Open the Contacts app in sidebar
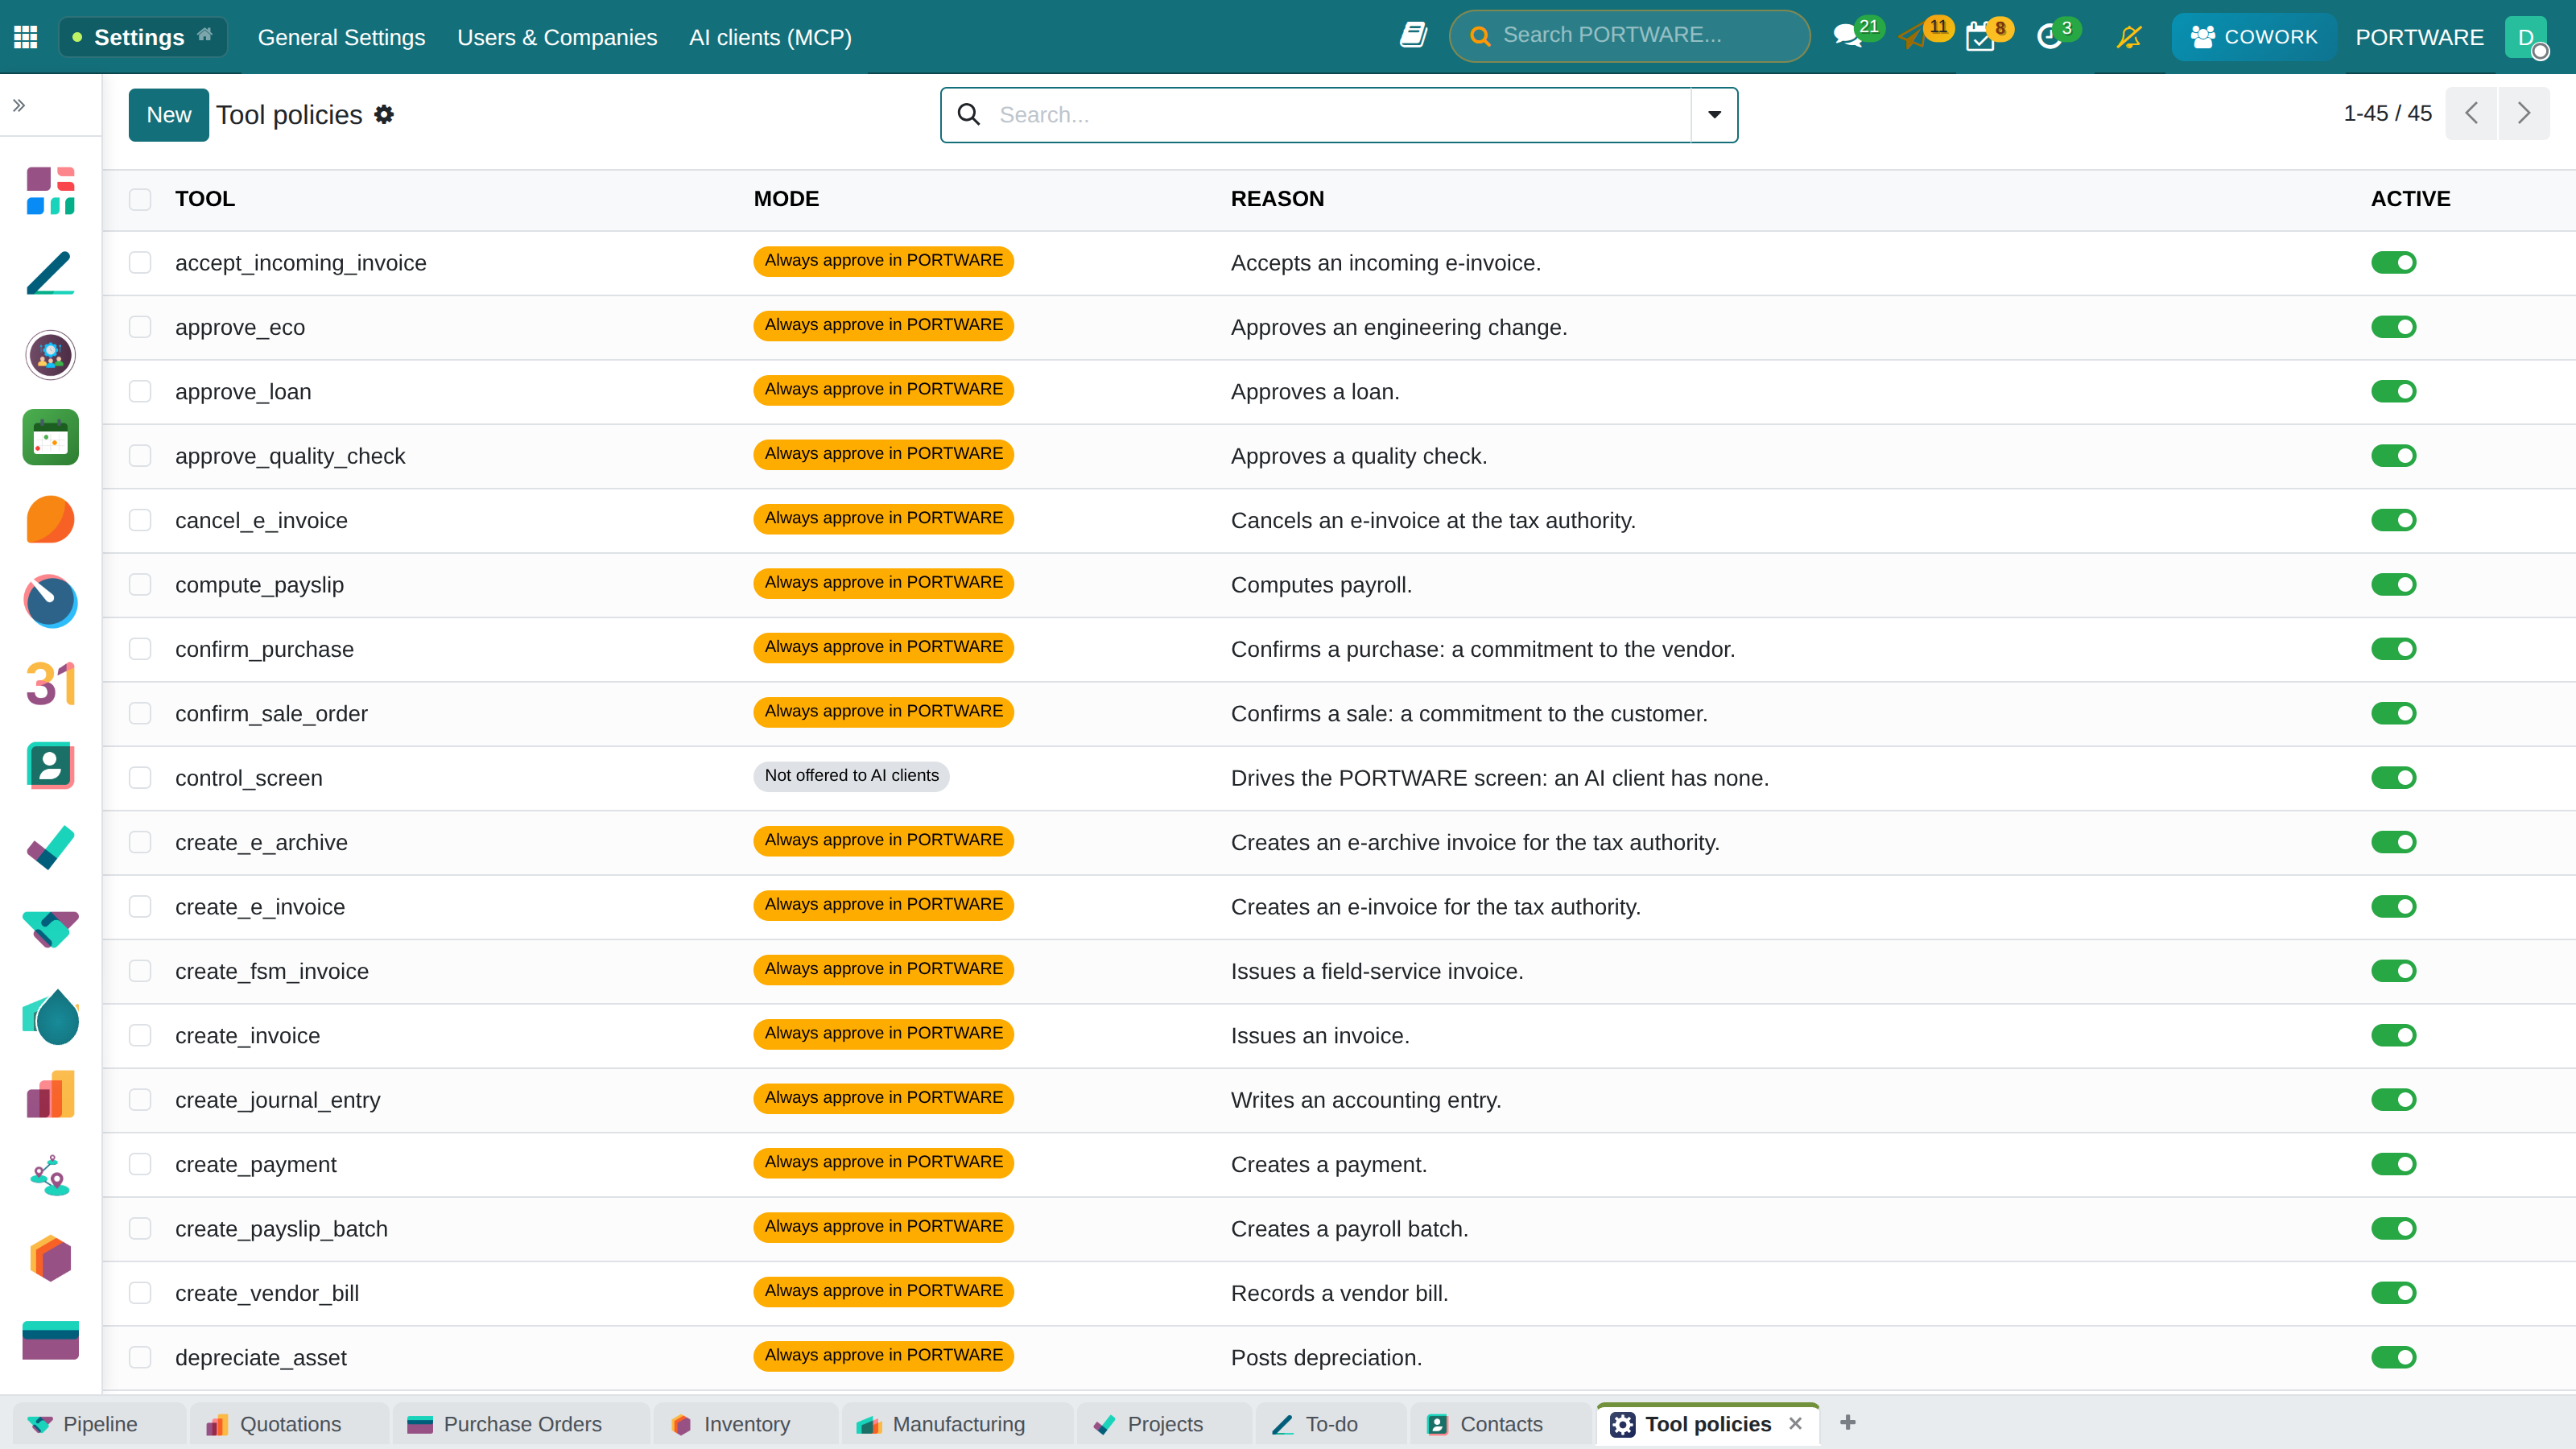Viewport: 2576px width, 1449px height. tap(50, 766)
